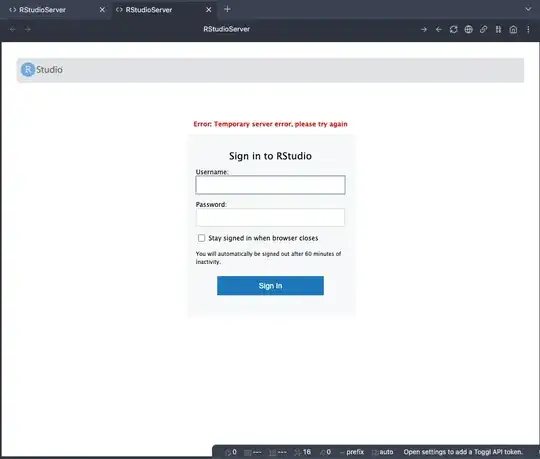Go to the home page icon
Screen dimensions: 540x459
pyautogui.click(x=513, y=30)
